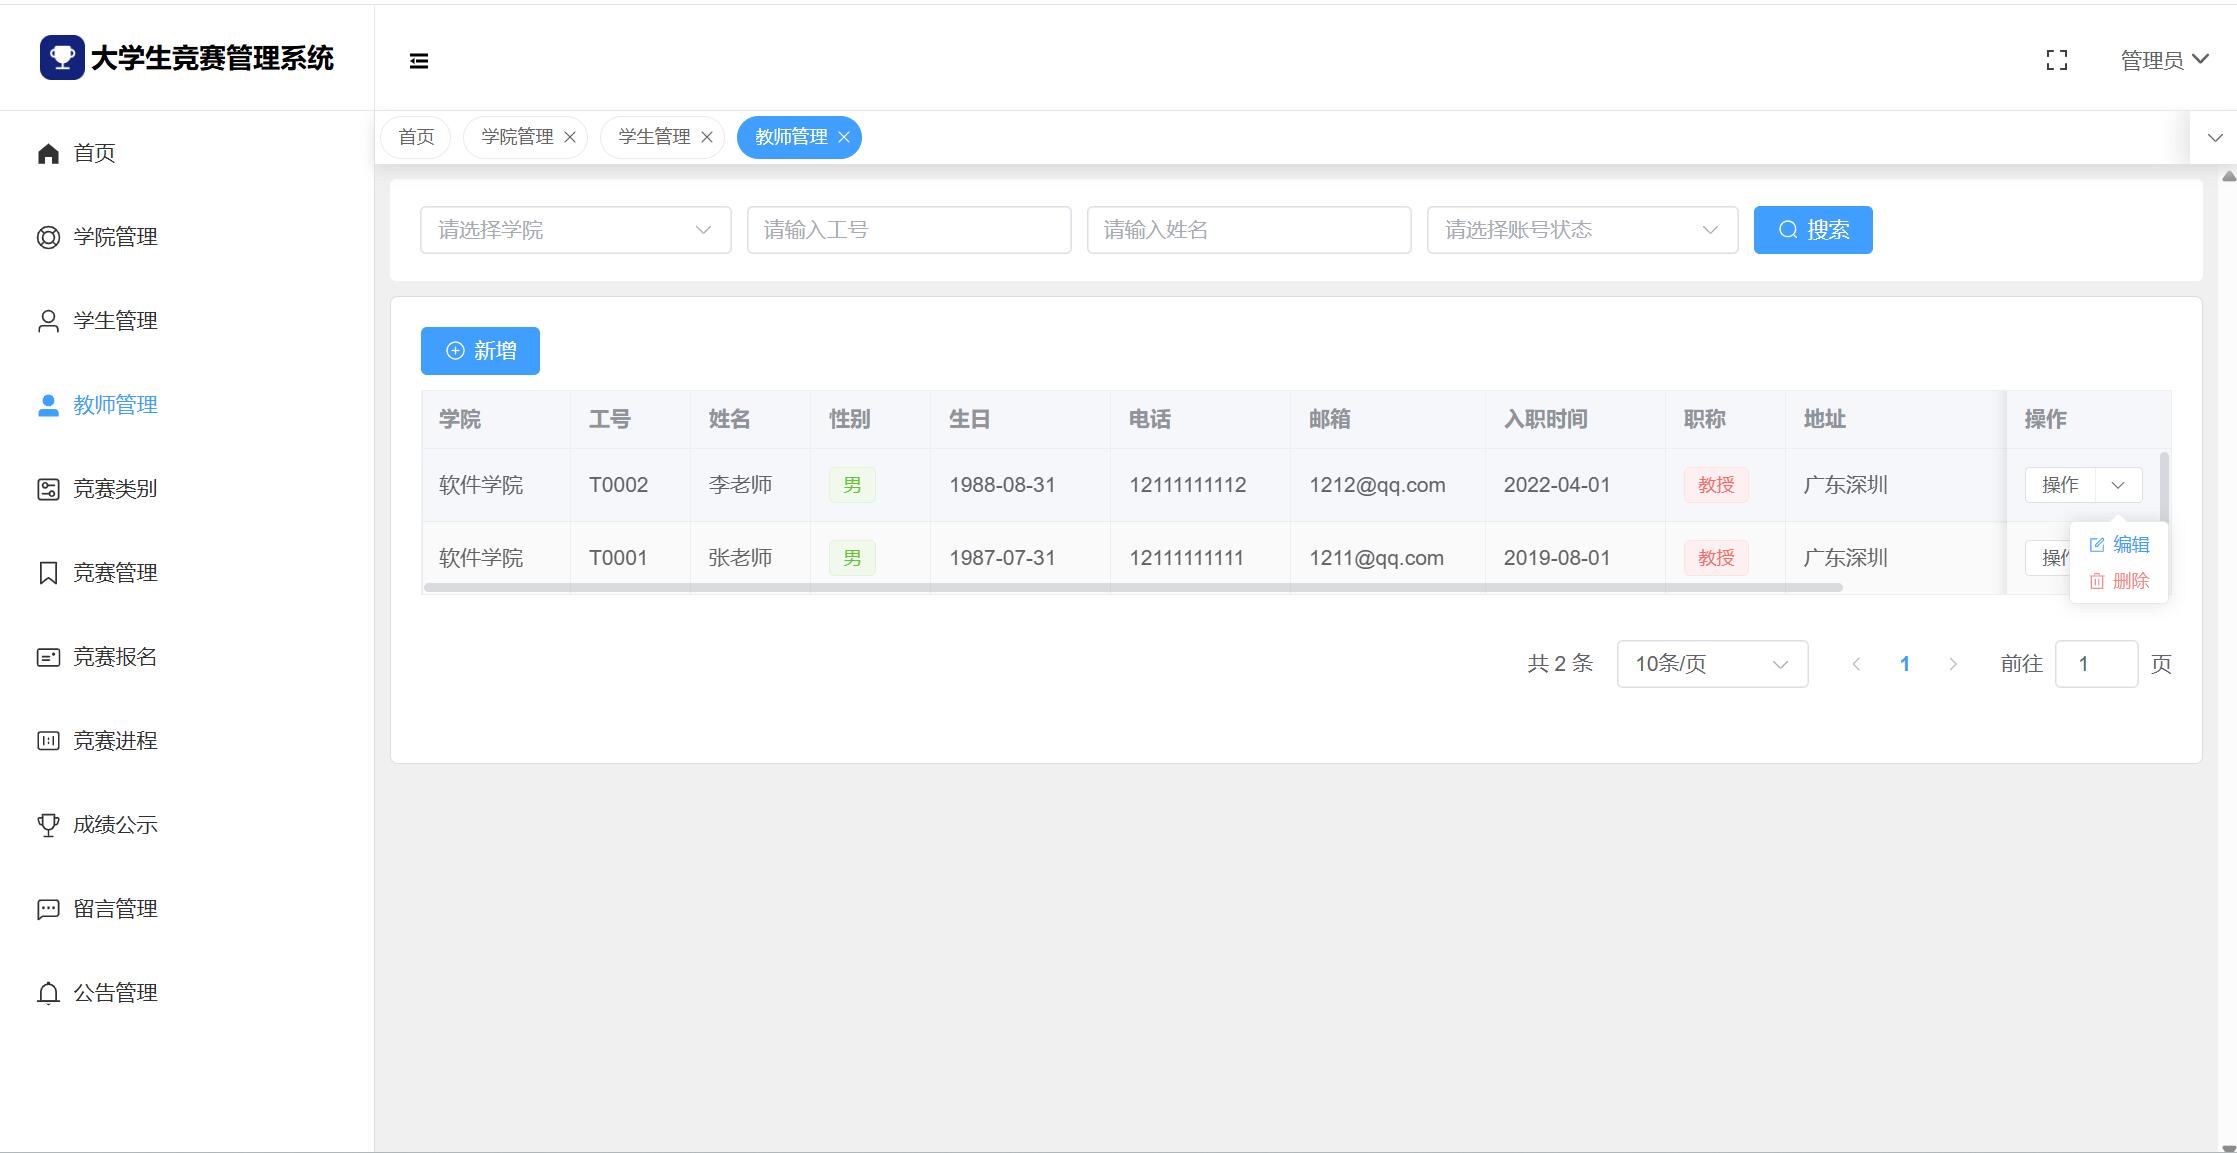Open 留言管理 chat menu item
The width and height of the screenshot is (2237, 1153).
[x=114, y=909]
